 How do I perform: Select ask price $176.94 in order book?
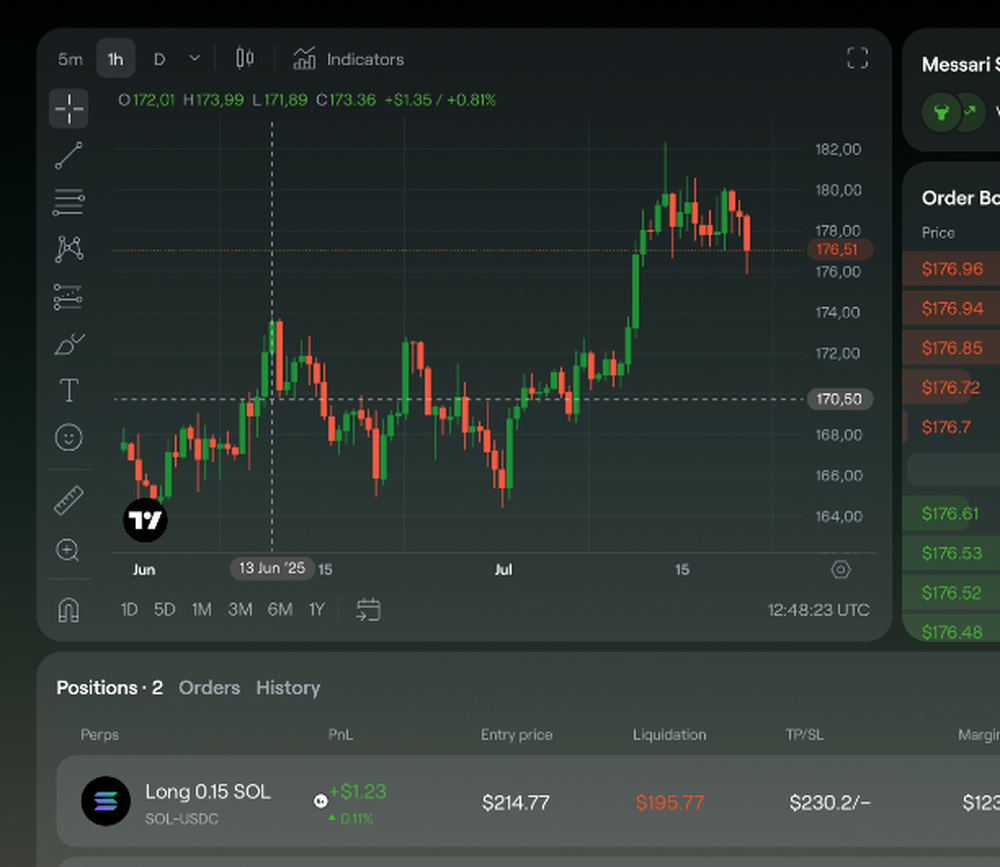(952, 308)
